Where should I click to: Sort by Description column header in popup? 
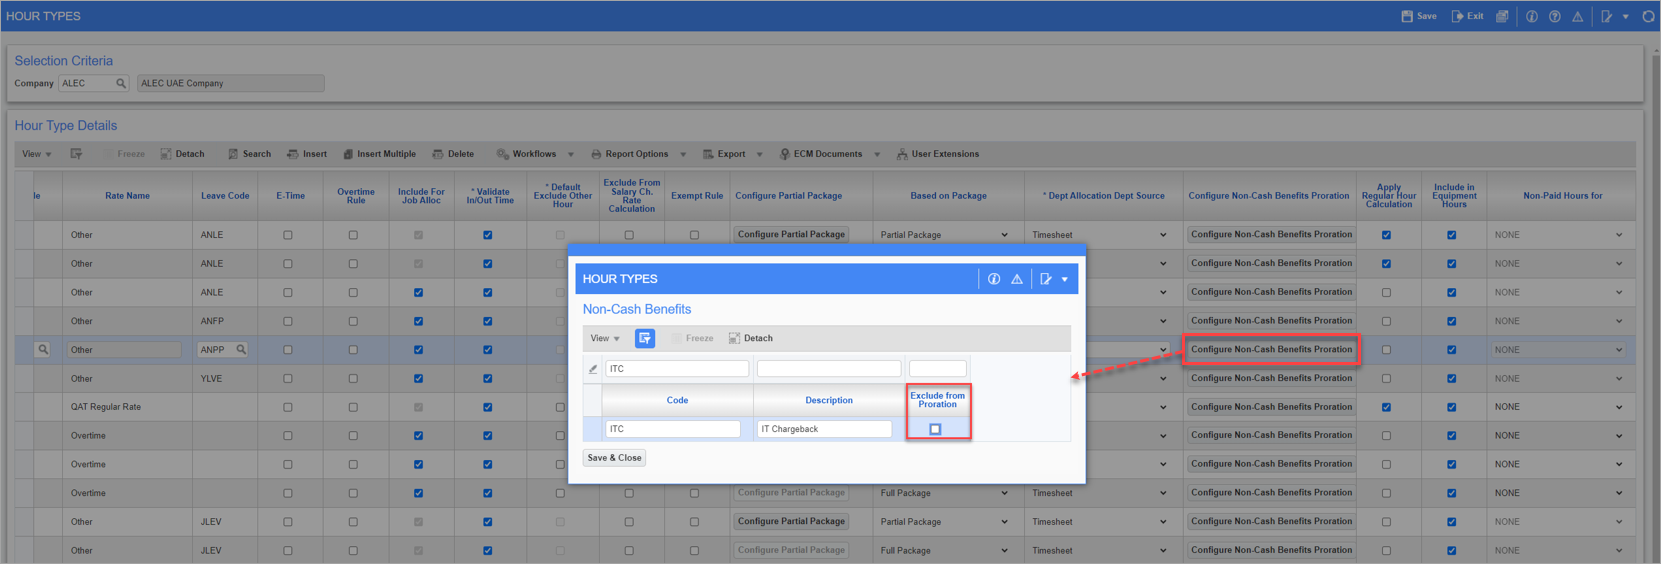click(x=829, y=400)
